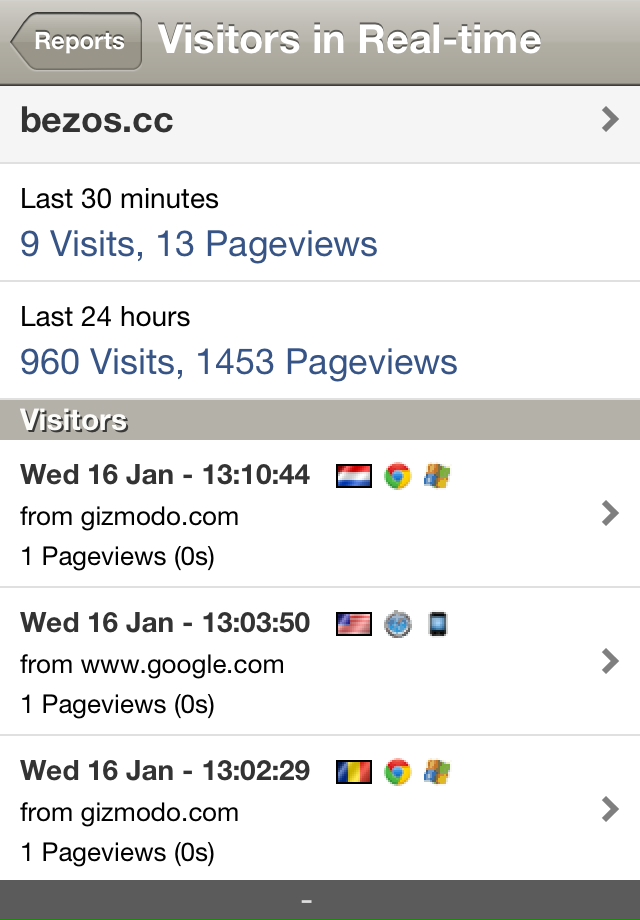Screen dimensions: 640x920
Task: Click the Romania flag on 13:02:29 visit
Action: click(x=354, y=772)
